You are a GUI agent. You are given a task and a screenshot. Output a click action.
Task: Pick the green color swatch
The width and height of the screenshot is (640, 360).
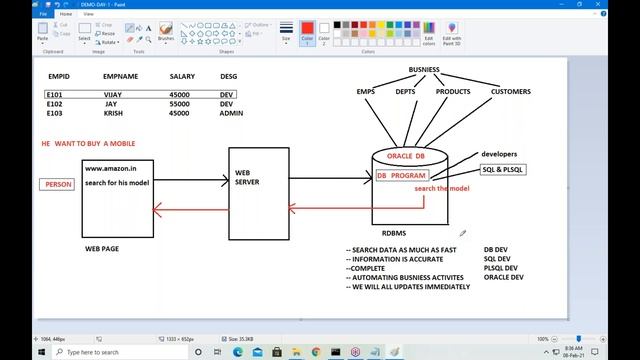tap(390, 25)
